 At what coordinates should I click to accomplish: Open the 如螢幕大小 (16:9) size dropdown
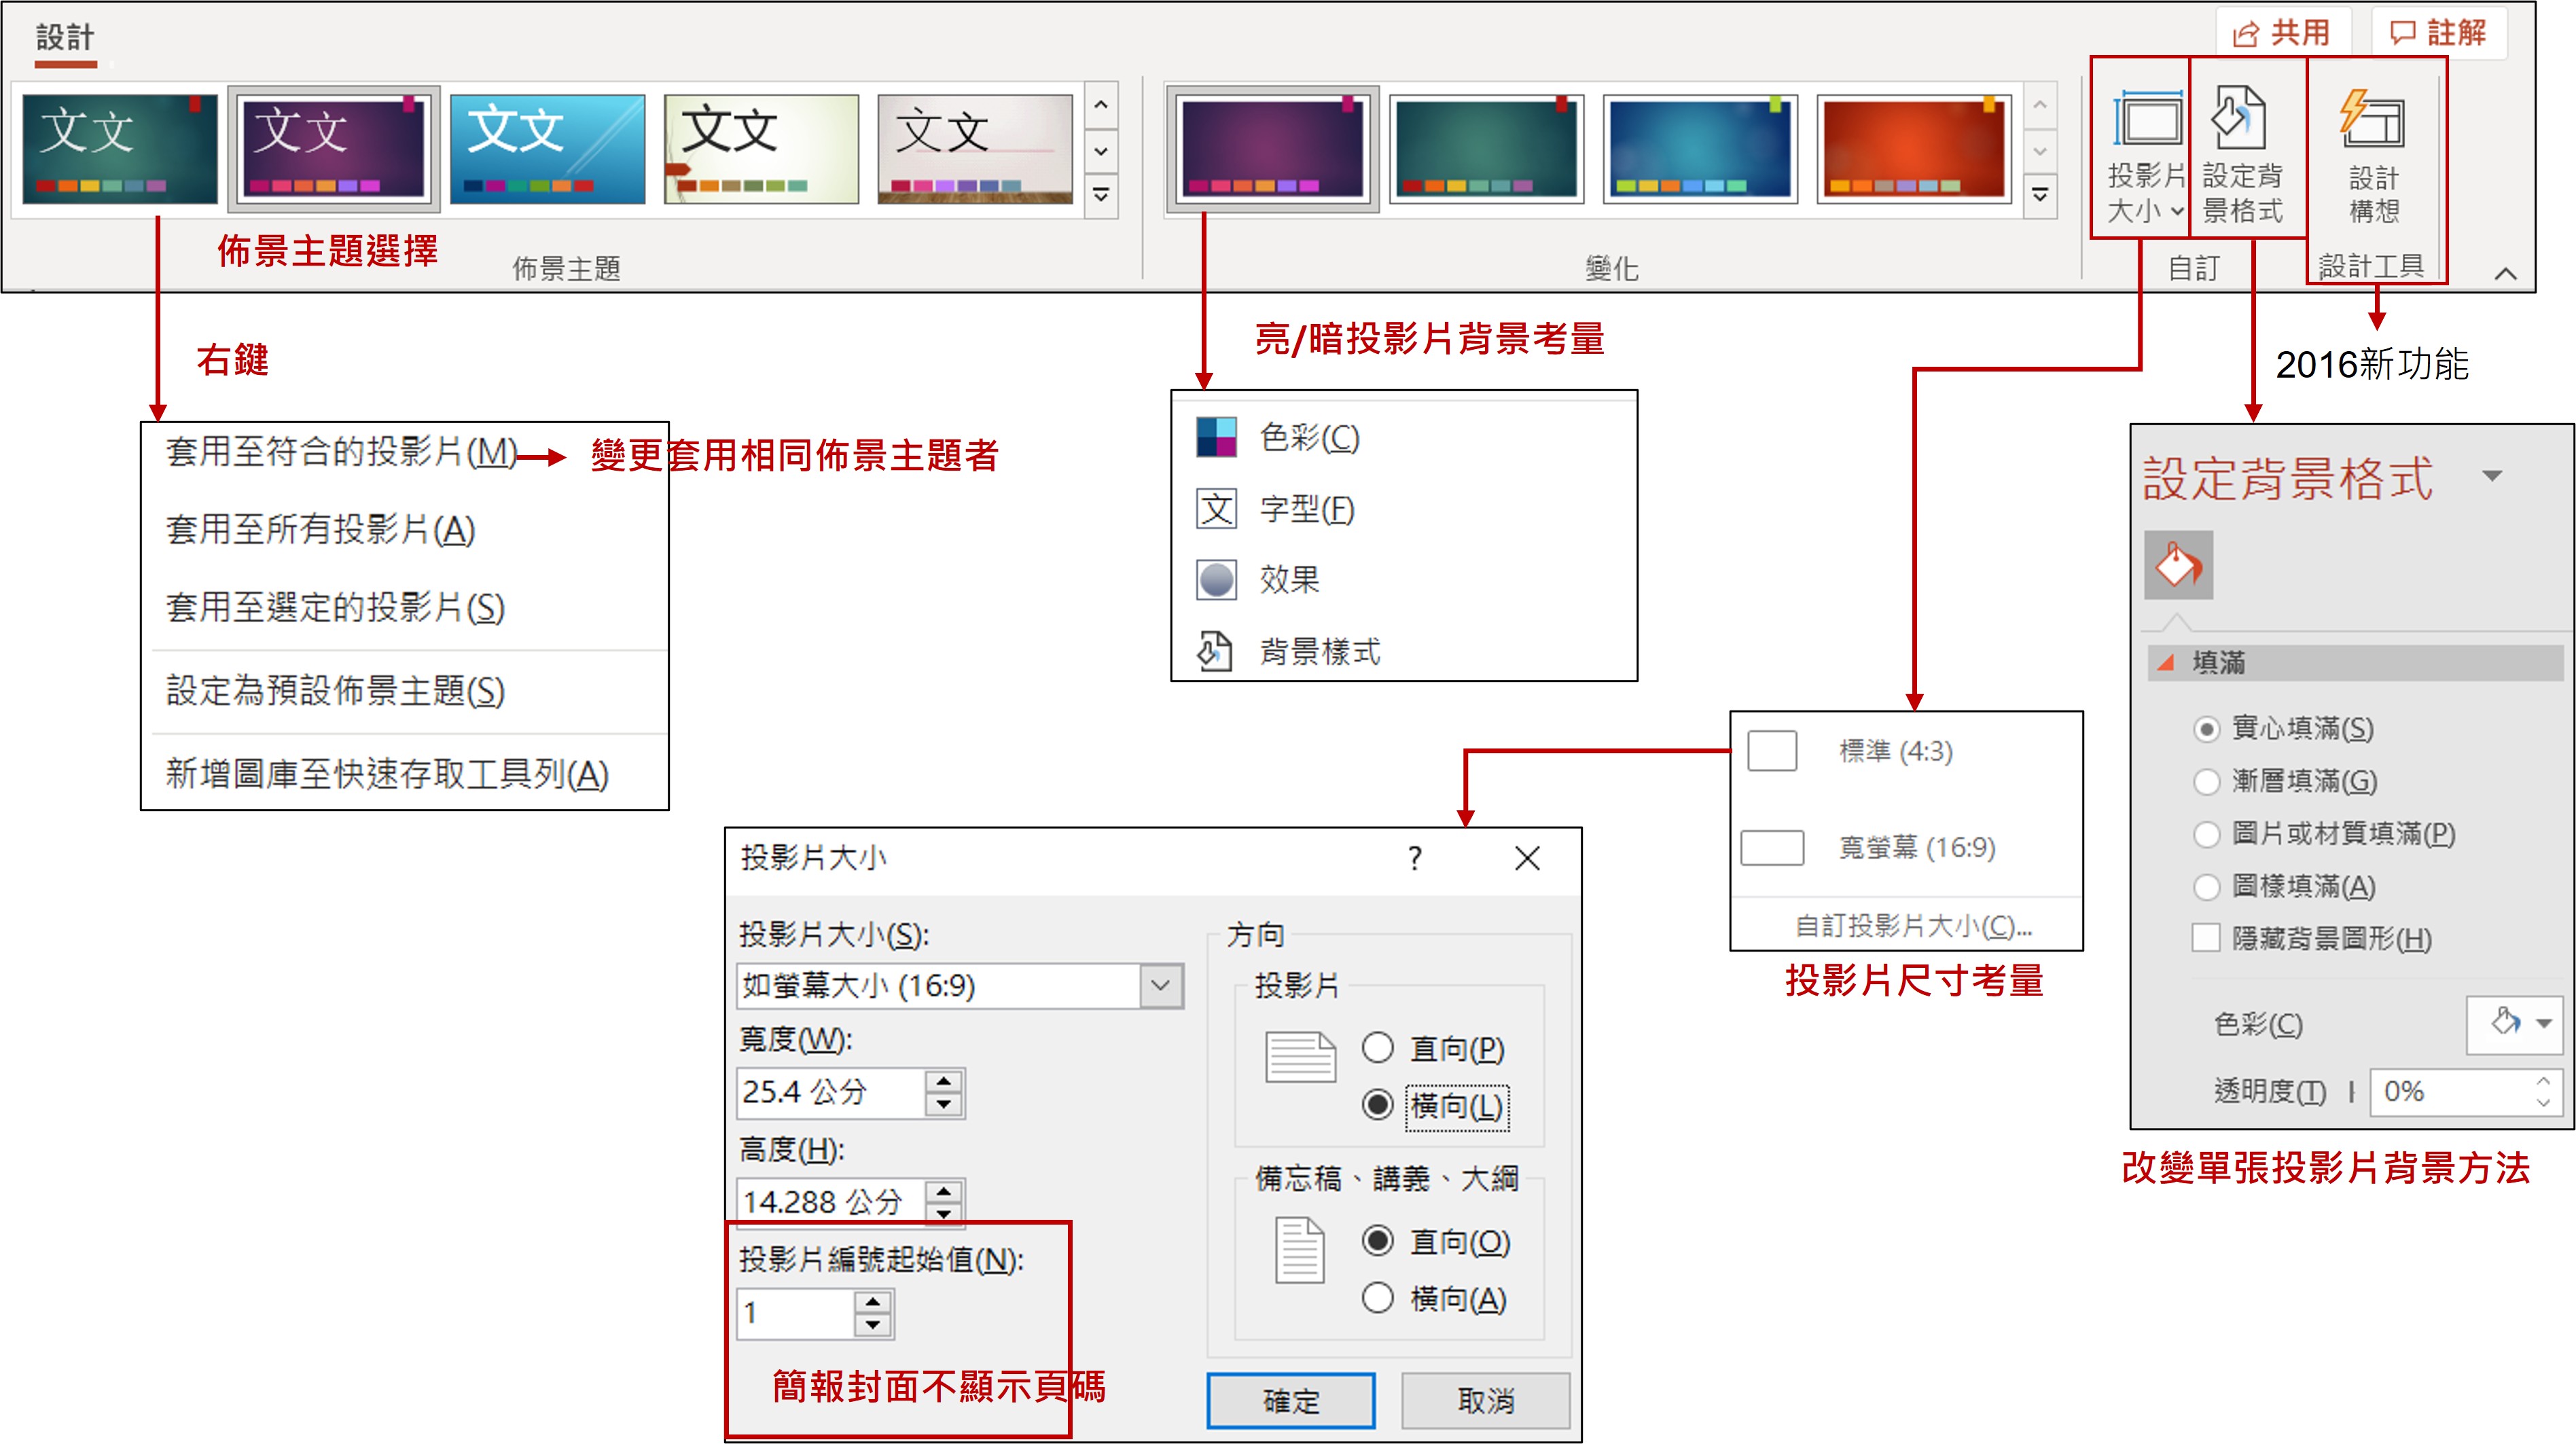(x=1160, y=986)
